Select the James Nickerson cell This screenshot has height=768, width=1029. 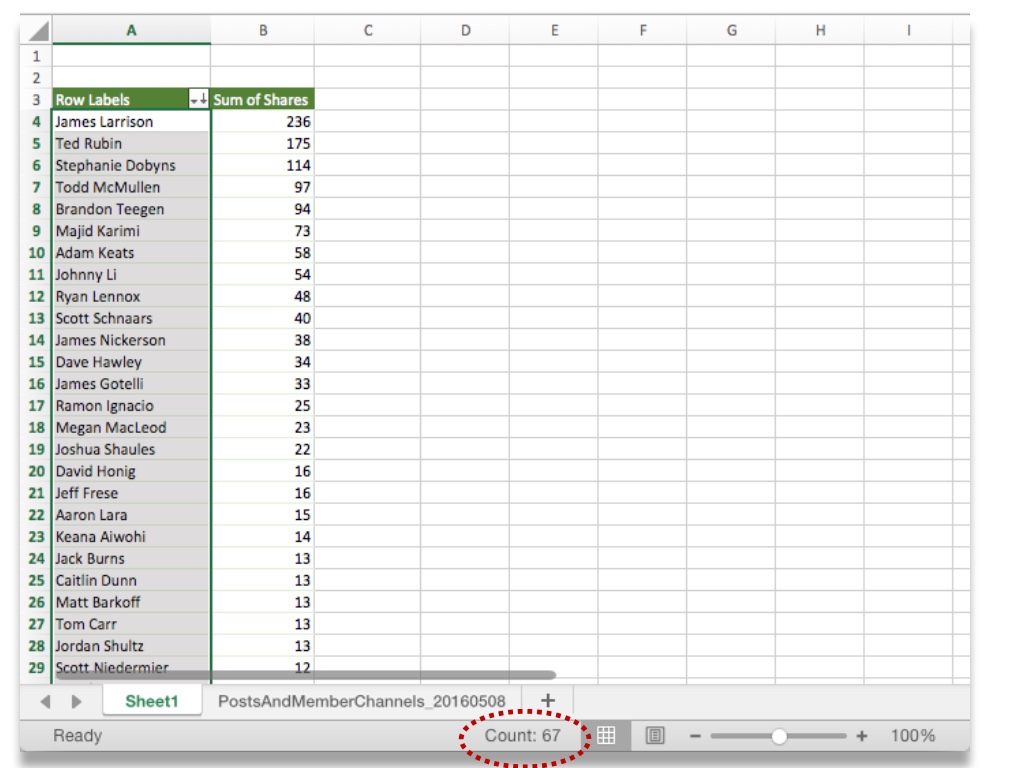(x=131, y=340)
